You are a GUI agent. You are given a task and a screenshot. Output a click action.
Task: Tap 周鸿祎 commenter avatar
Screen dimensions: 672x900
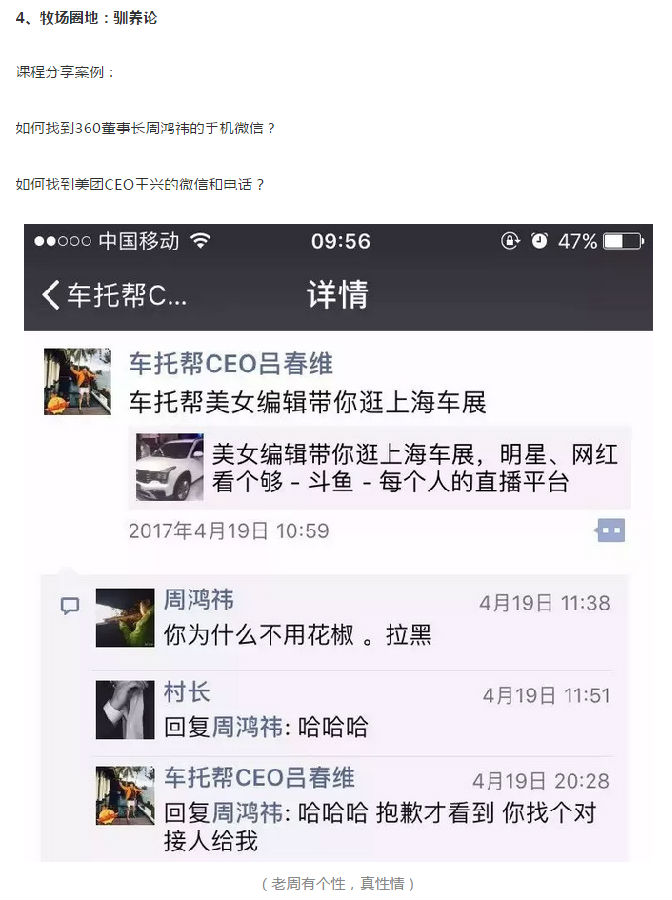click(125, 618)
